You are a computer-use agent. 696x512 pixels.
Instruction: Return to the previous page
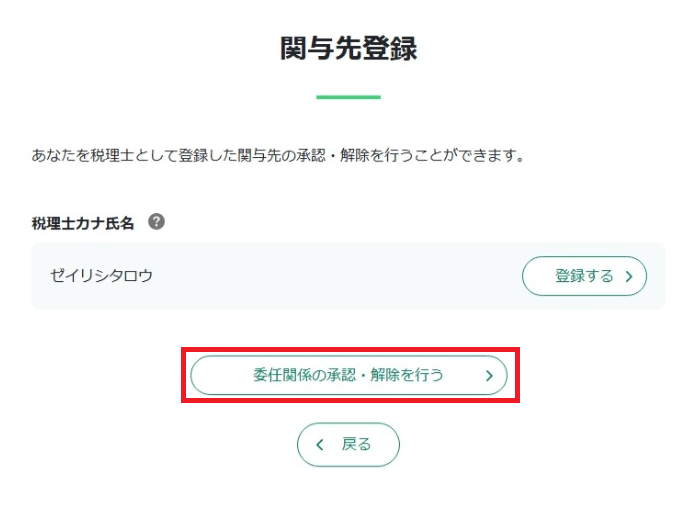[x=348, y=445]
